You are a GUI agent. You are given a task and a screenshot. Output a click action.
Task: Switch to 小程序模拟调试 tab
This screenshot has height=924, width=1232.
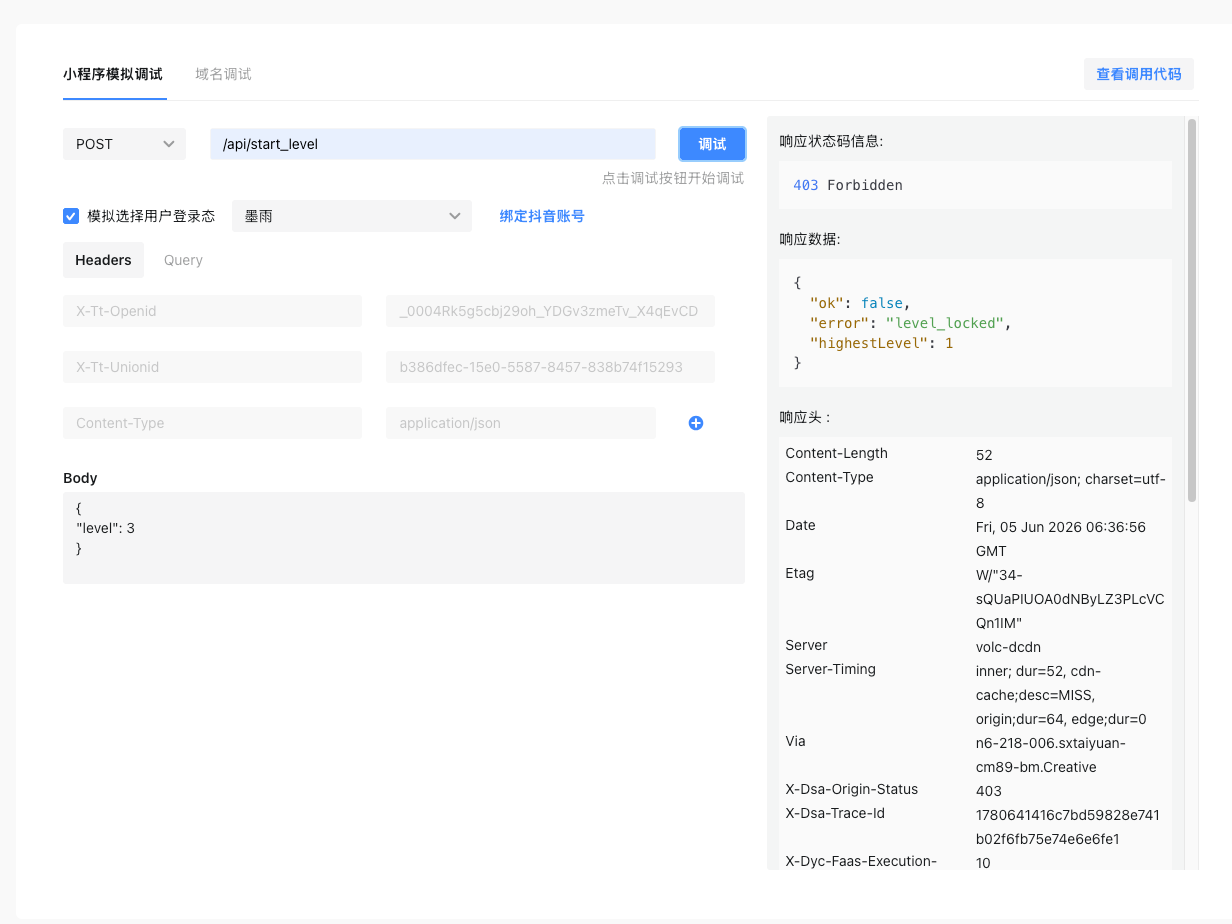[113, 74]
